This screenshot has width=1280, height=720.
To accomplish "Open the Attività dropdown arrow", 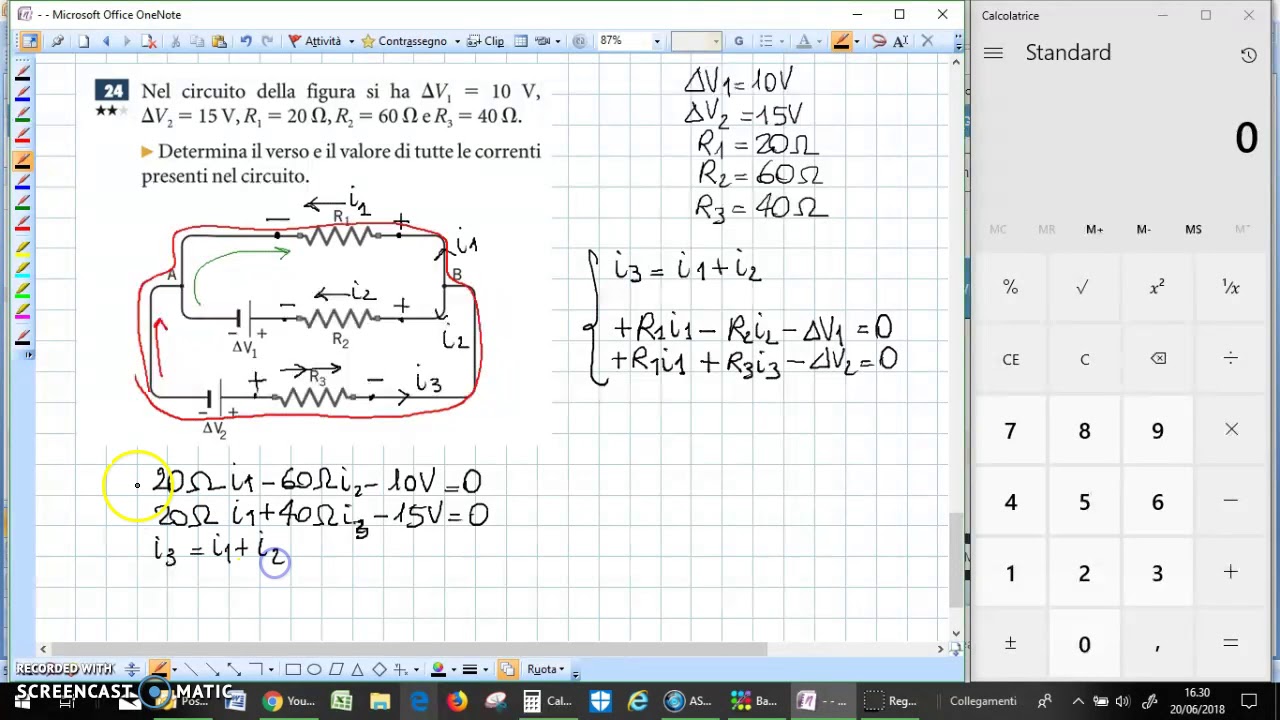I will (351, 41).
